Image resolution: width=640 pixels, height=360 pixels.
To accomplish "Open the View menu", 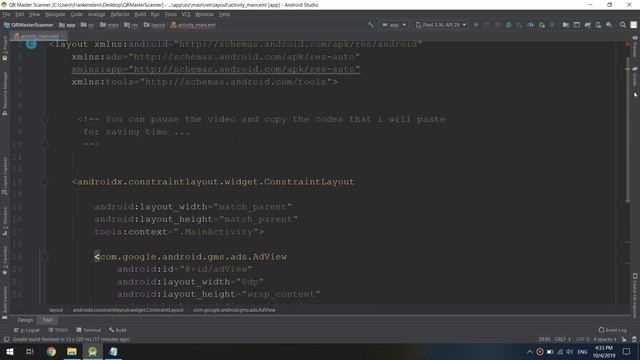I will pyautogui.click(x=34, y=14).
